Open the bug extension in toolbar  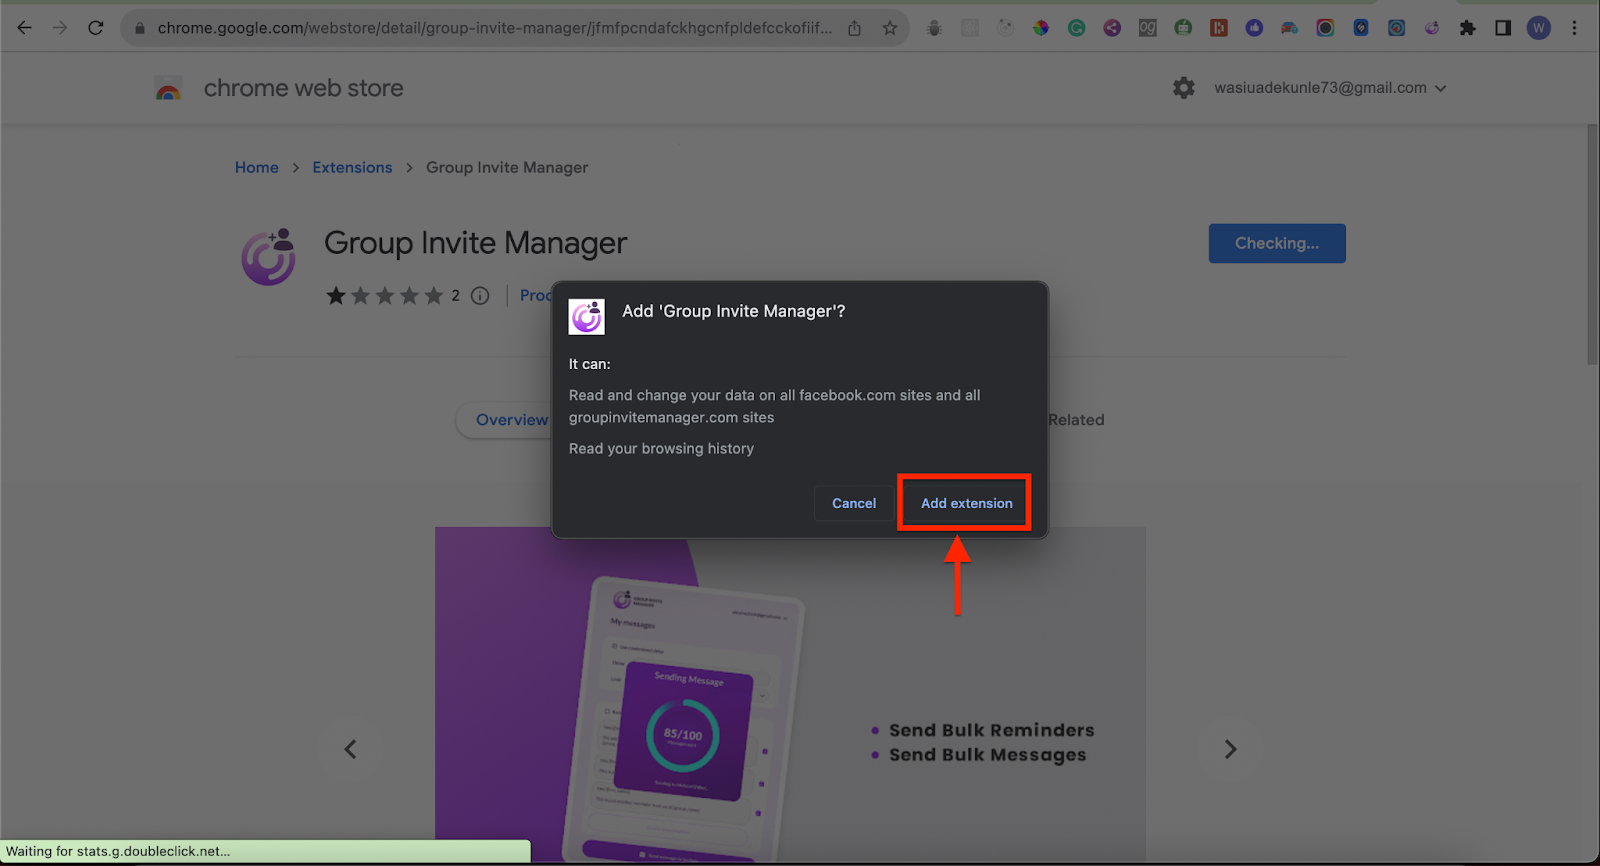(934, 28)
